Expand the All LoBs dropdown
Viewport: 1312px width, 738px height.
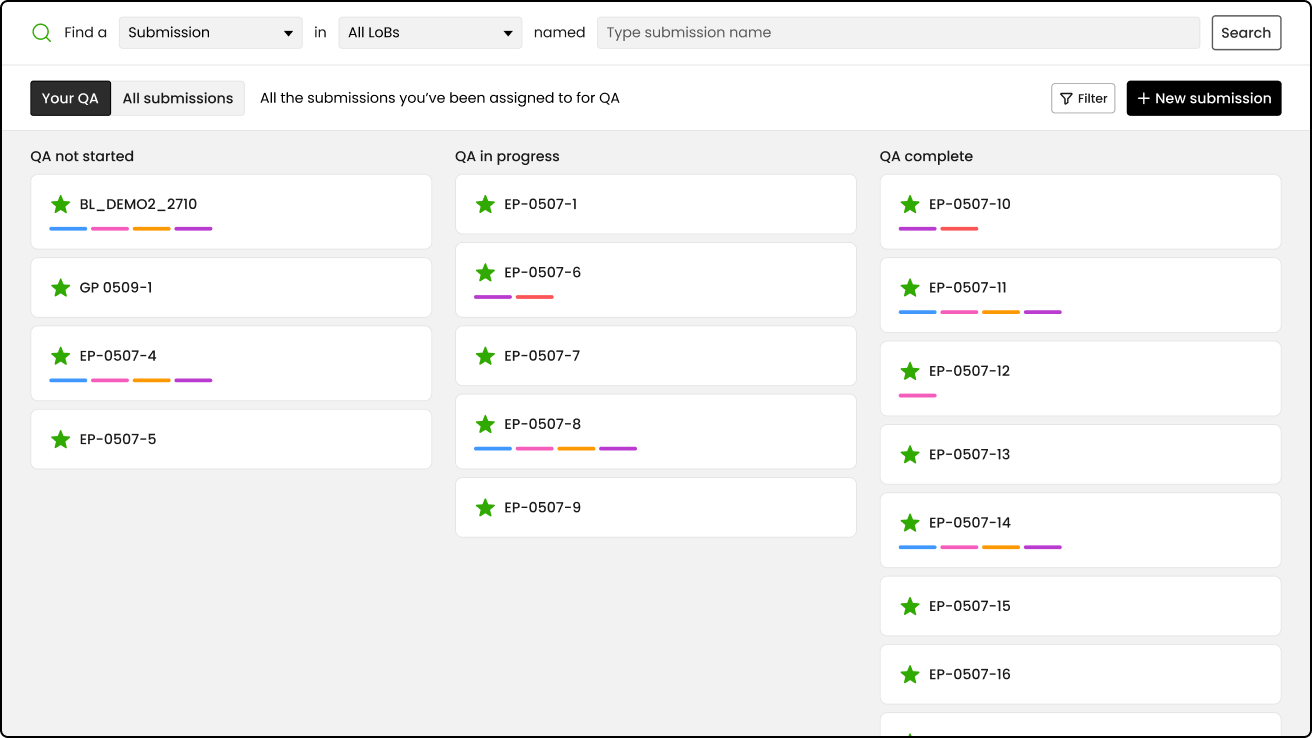pyautogui.click(x=430, y=32)
